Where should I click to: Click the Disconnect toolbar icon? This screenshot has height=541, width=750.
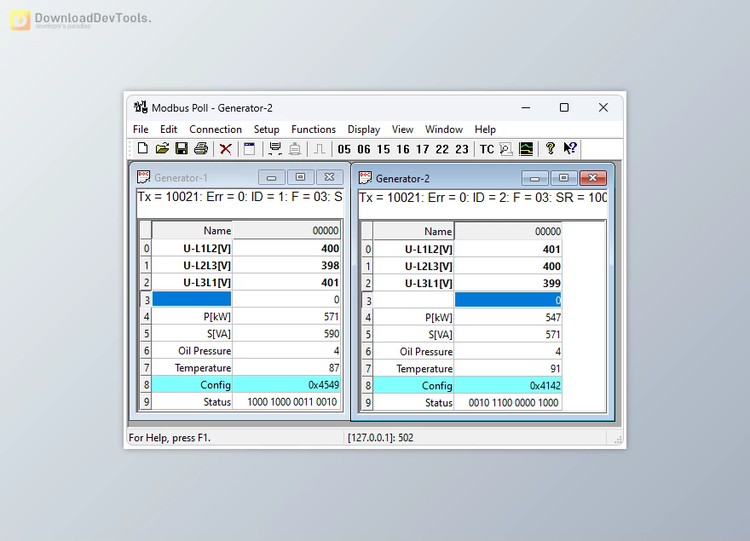(x=295, y=149)
